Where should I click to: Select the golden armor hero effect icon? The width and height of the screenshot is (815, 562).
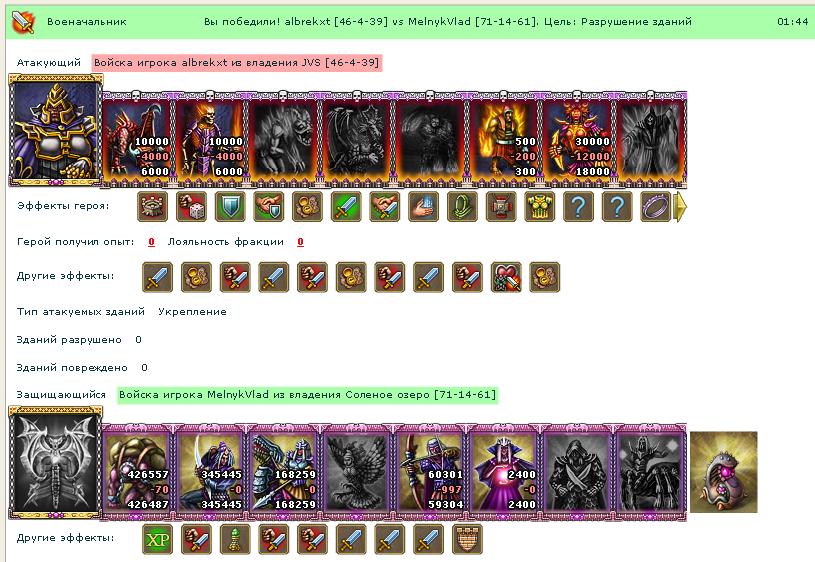(539, 206)
